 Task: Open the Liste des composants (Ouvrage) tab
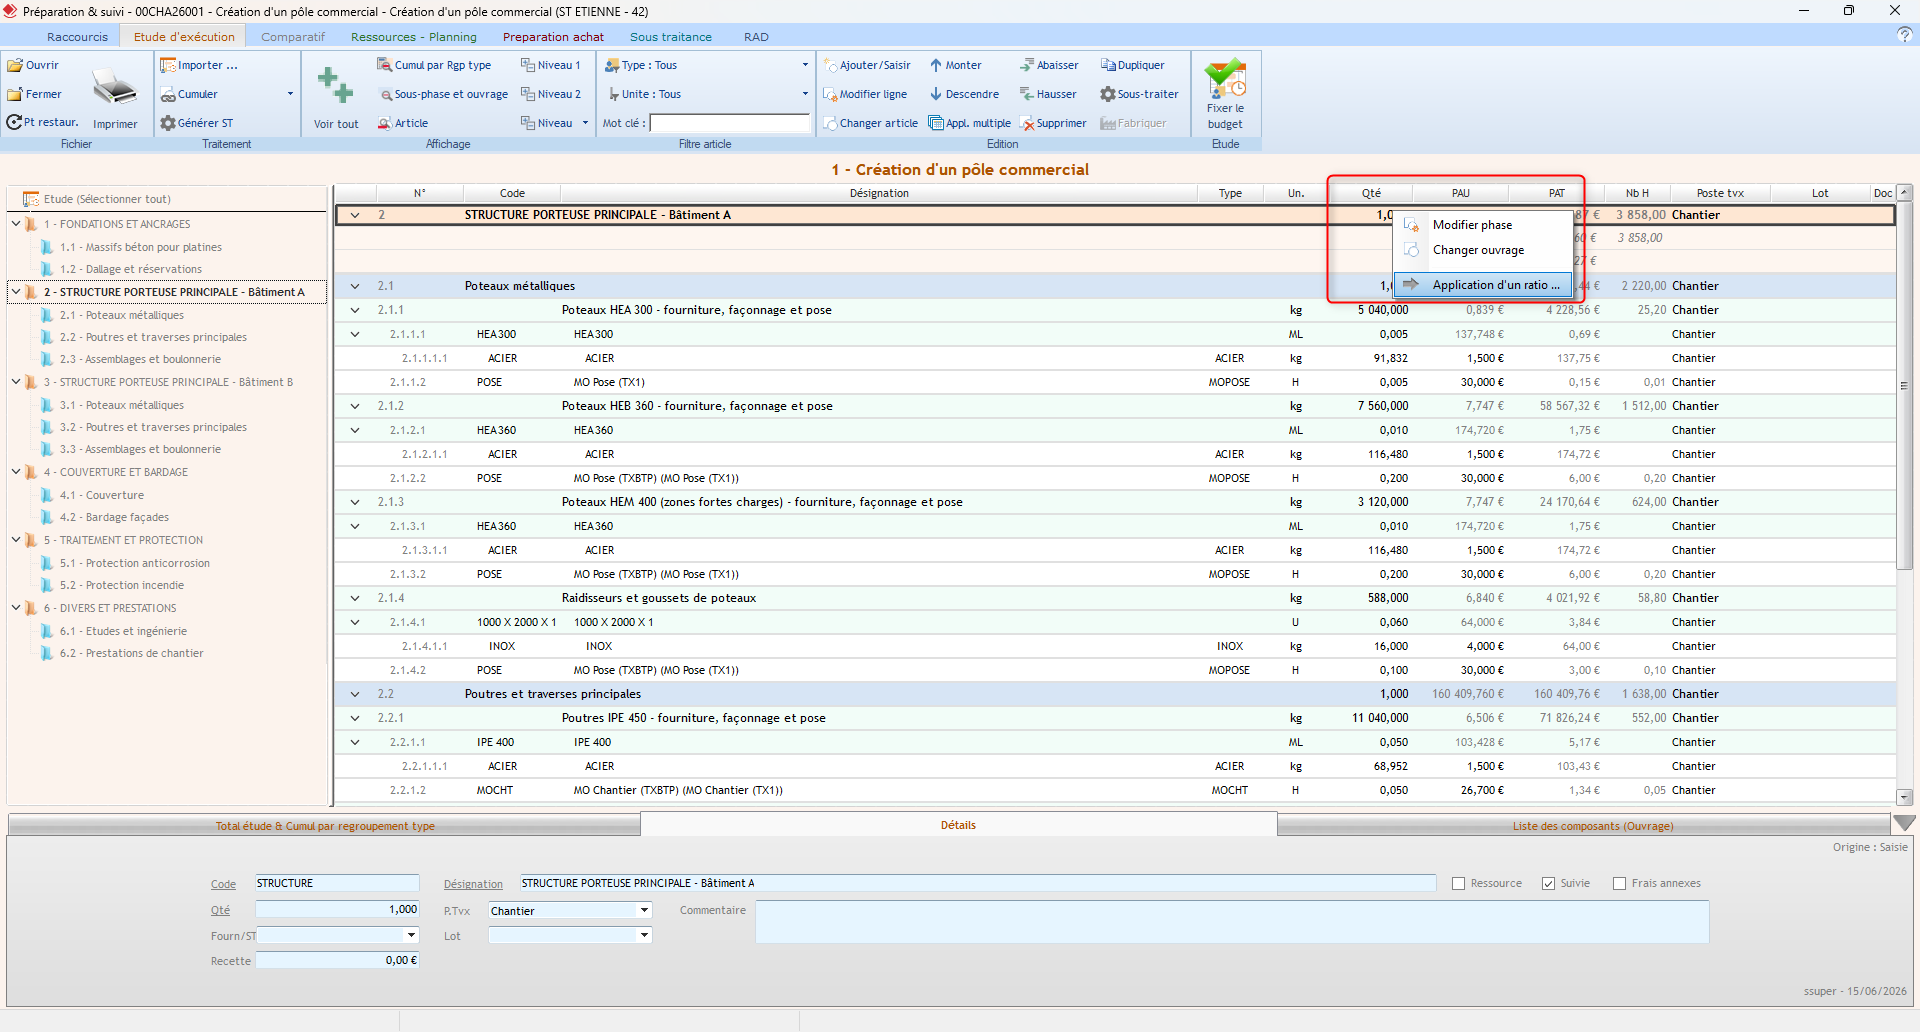coord(1592,826)
